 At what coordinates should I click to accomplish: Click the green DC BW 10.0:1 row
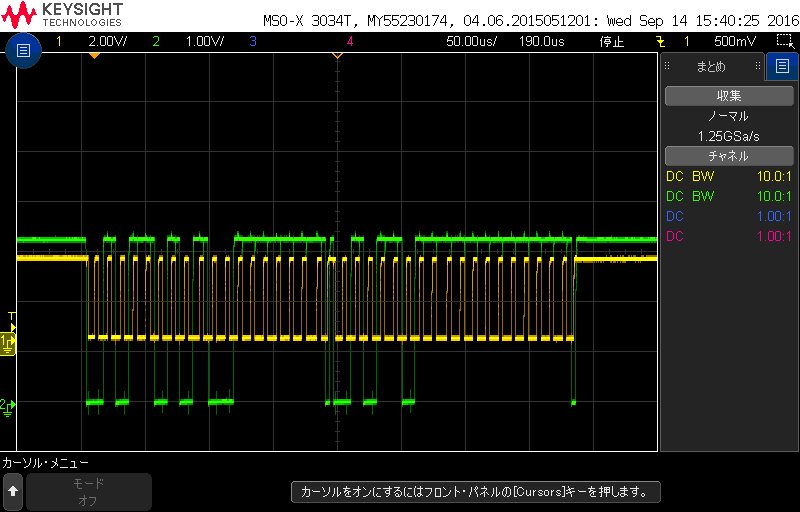[729, 196]
